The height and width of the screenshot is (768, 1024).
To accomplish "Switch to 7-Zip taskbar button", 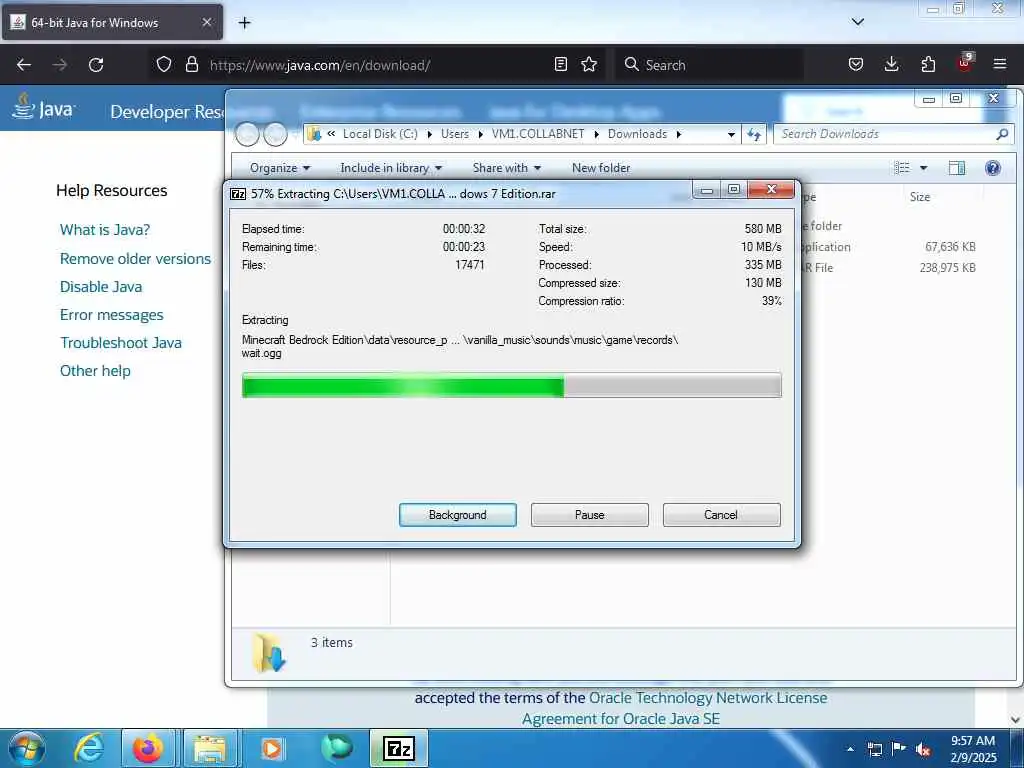I will (x=399, y=748).
